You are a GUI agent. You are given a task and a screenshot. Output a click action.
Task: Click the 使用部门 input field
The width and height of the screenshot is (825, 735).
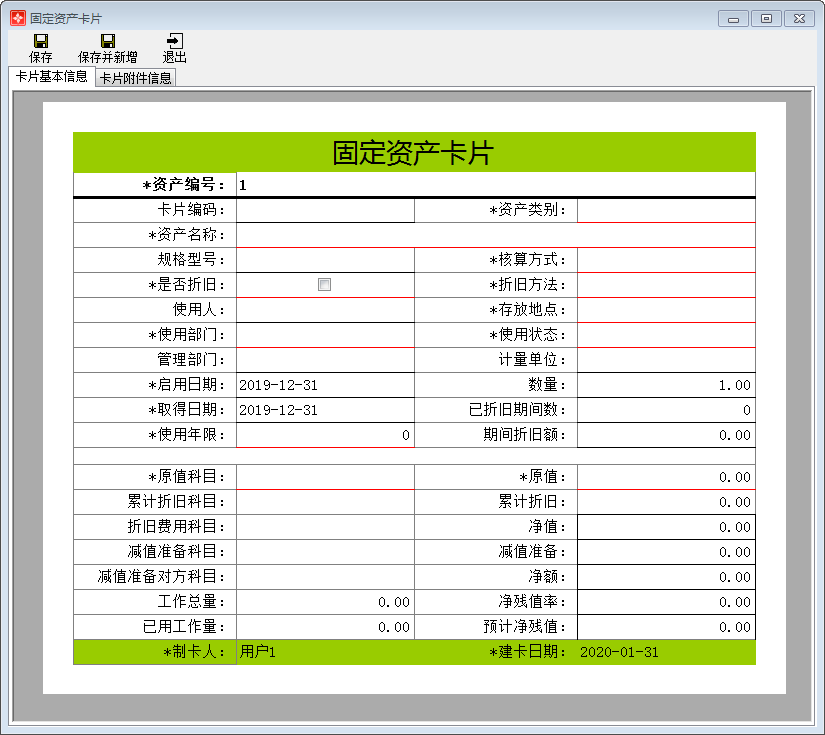click(x=324, y=334)
